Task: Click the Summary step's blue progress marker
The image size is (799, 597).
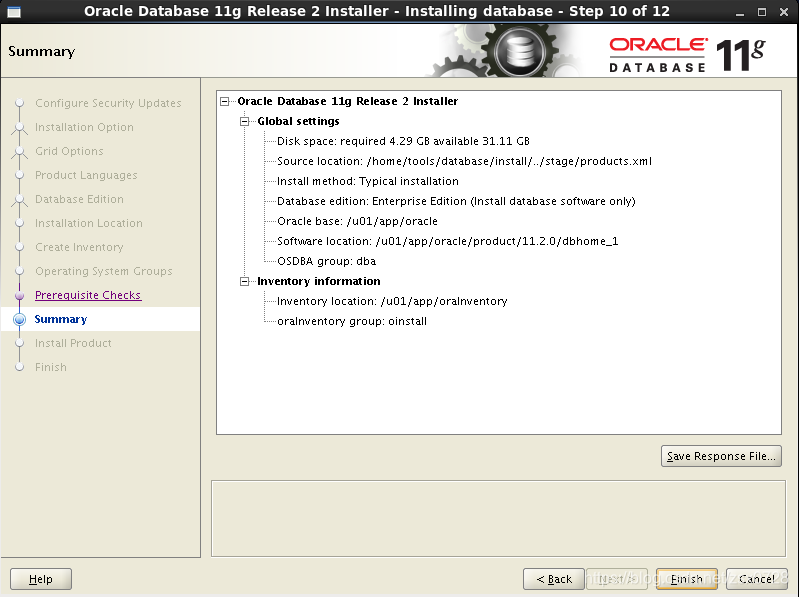Action: (19, 319)
